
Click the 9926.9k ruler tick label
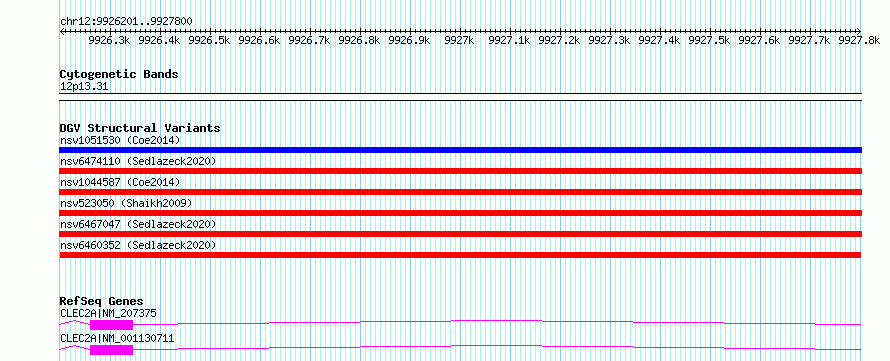pyautogui.click(x=409, y=40)
